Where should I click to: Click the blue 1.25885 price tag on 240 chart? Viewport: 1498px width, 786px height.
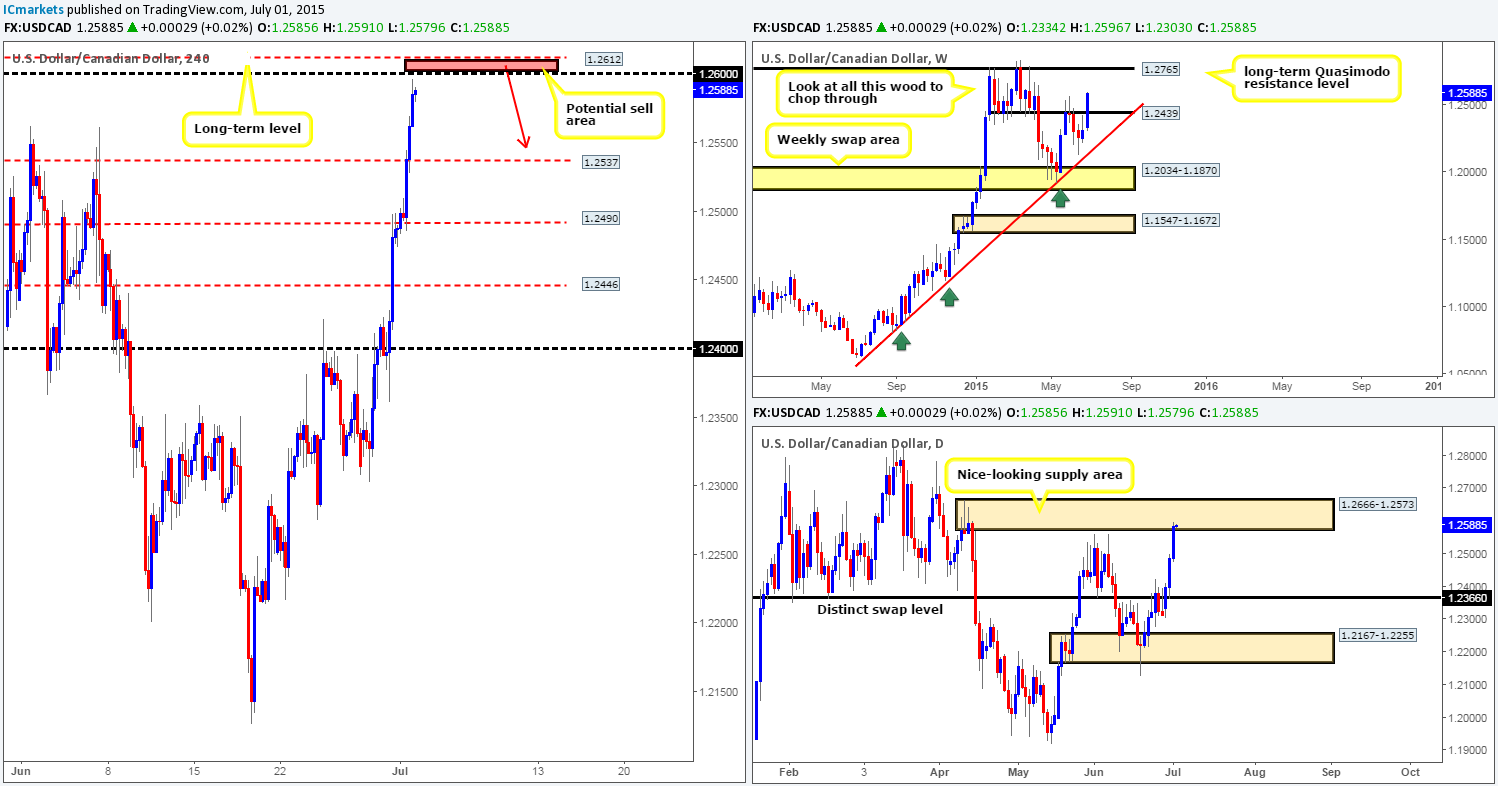(720, 90)
